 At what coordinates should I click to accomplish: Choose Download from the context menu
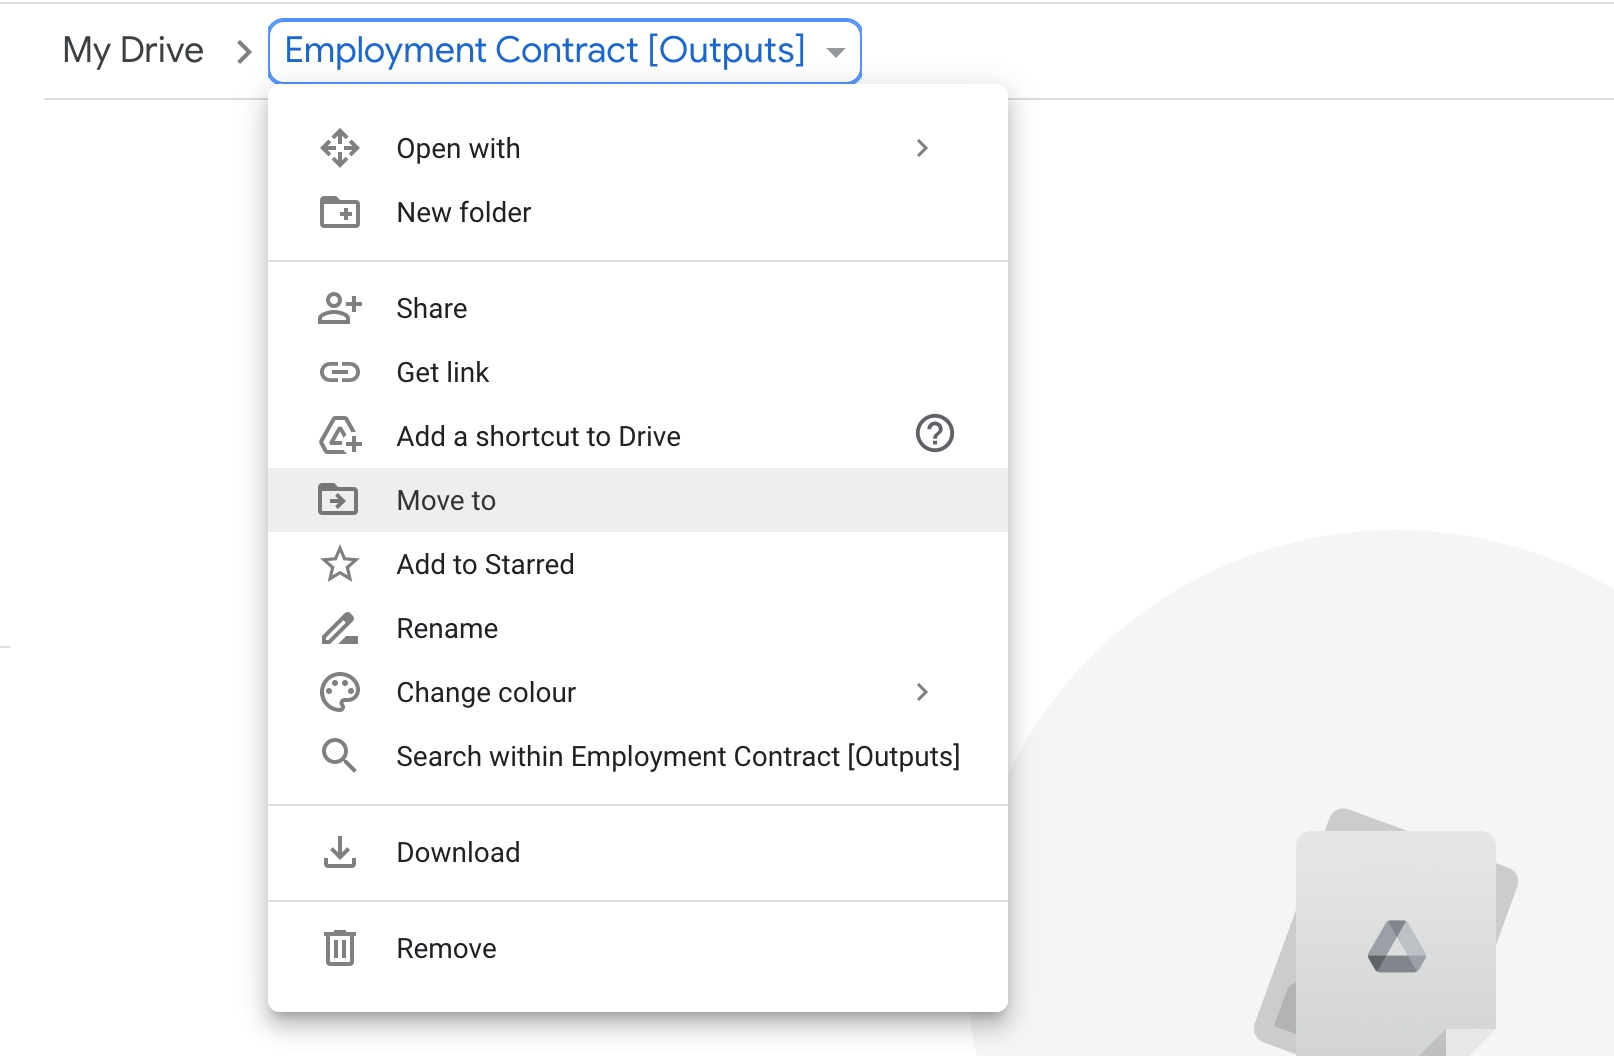458,852
